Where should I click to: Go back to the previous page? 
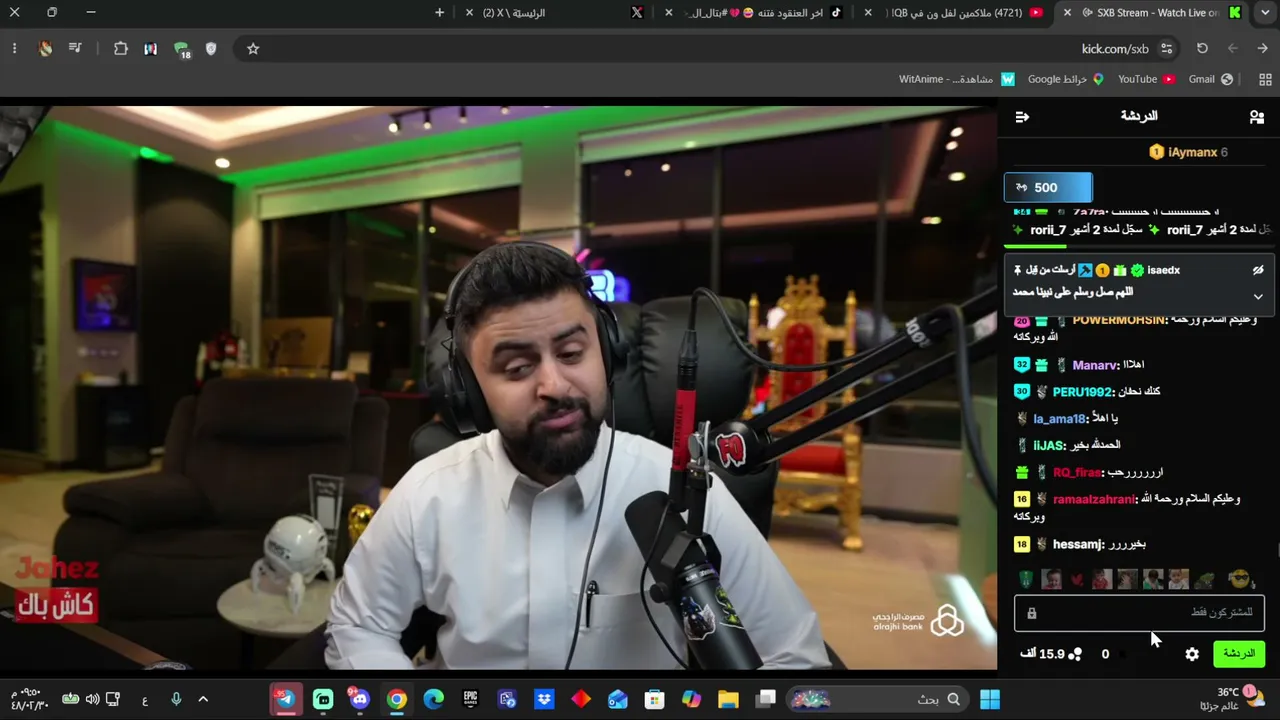click(x=1263, y=49)
